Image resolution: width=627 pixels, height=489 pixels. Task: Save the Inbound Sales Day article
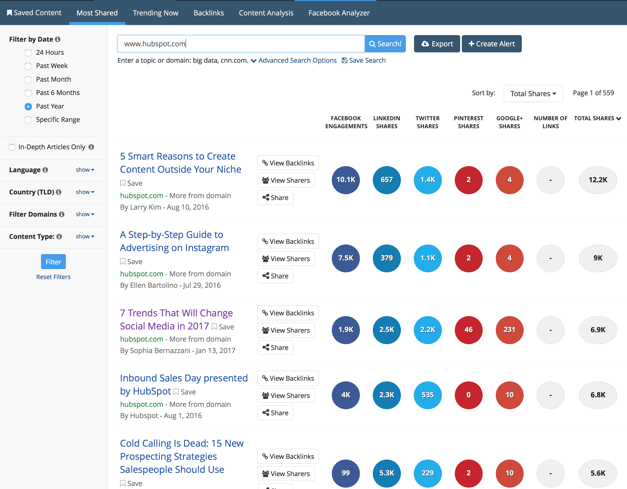[x=184, y=392]
